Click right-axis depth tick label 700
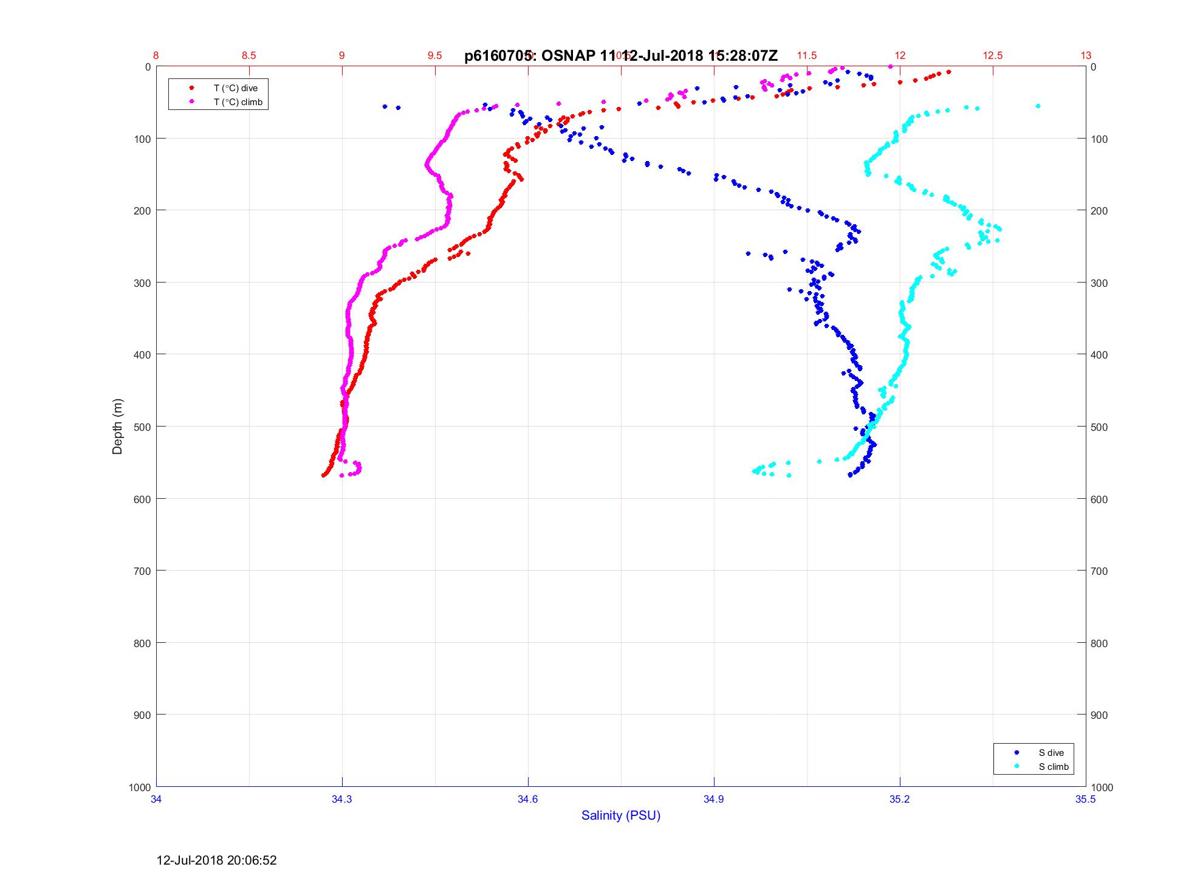Viewport: 1200px width, 885px height. (1101, 570)
